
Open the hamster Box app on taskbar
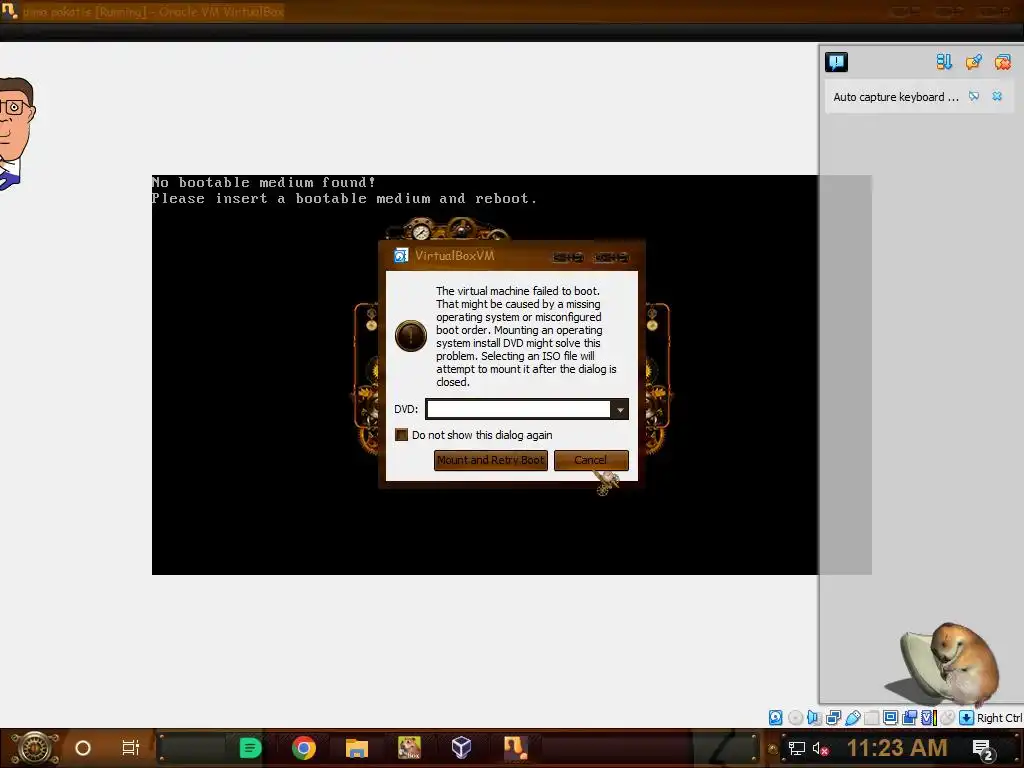[409, 748]
